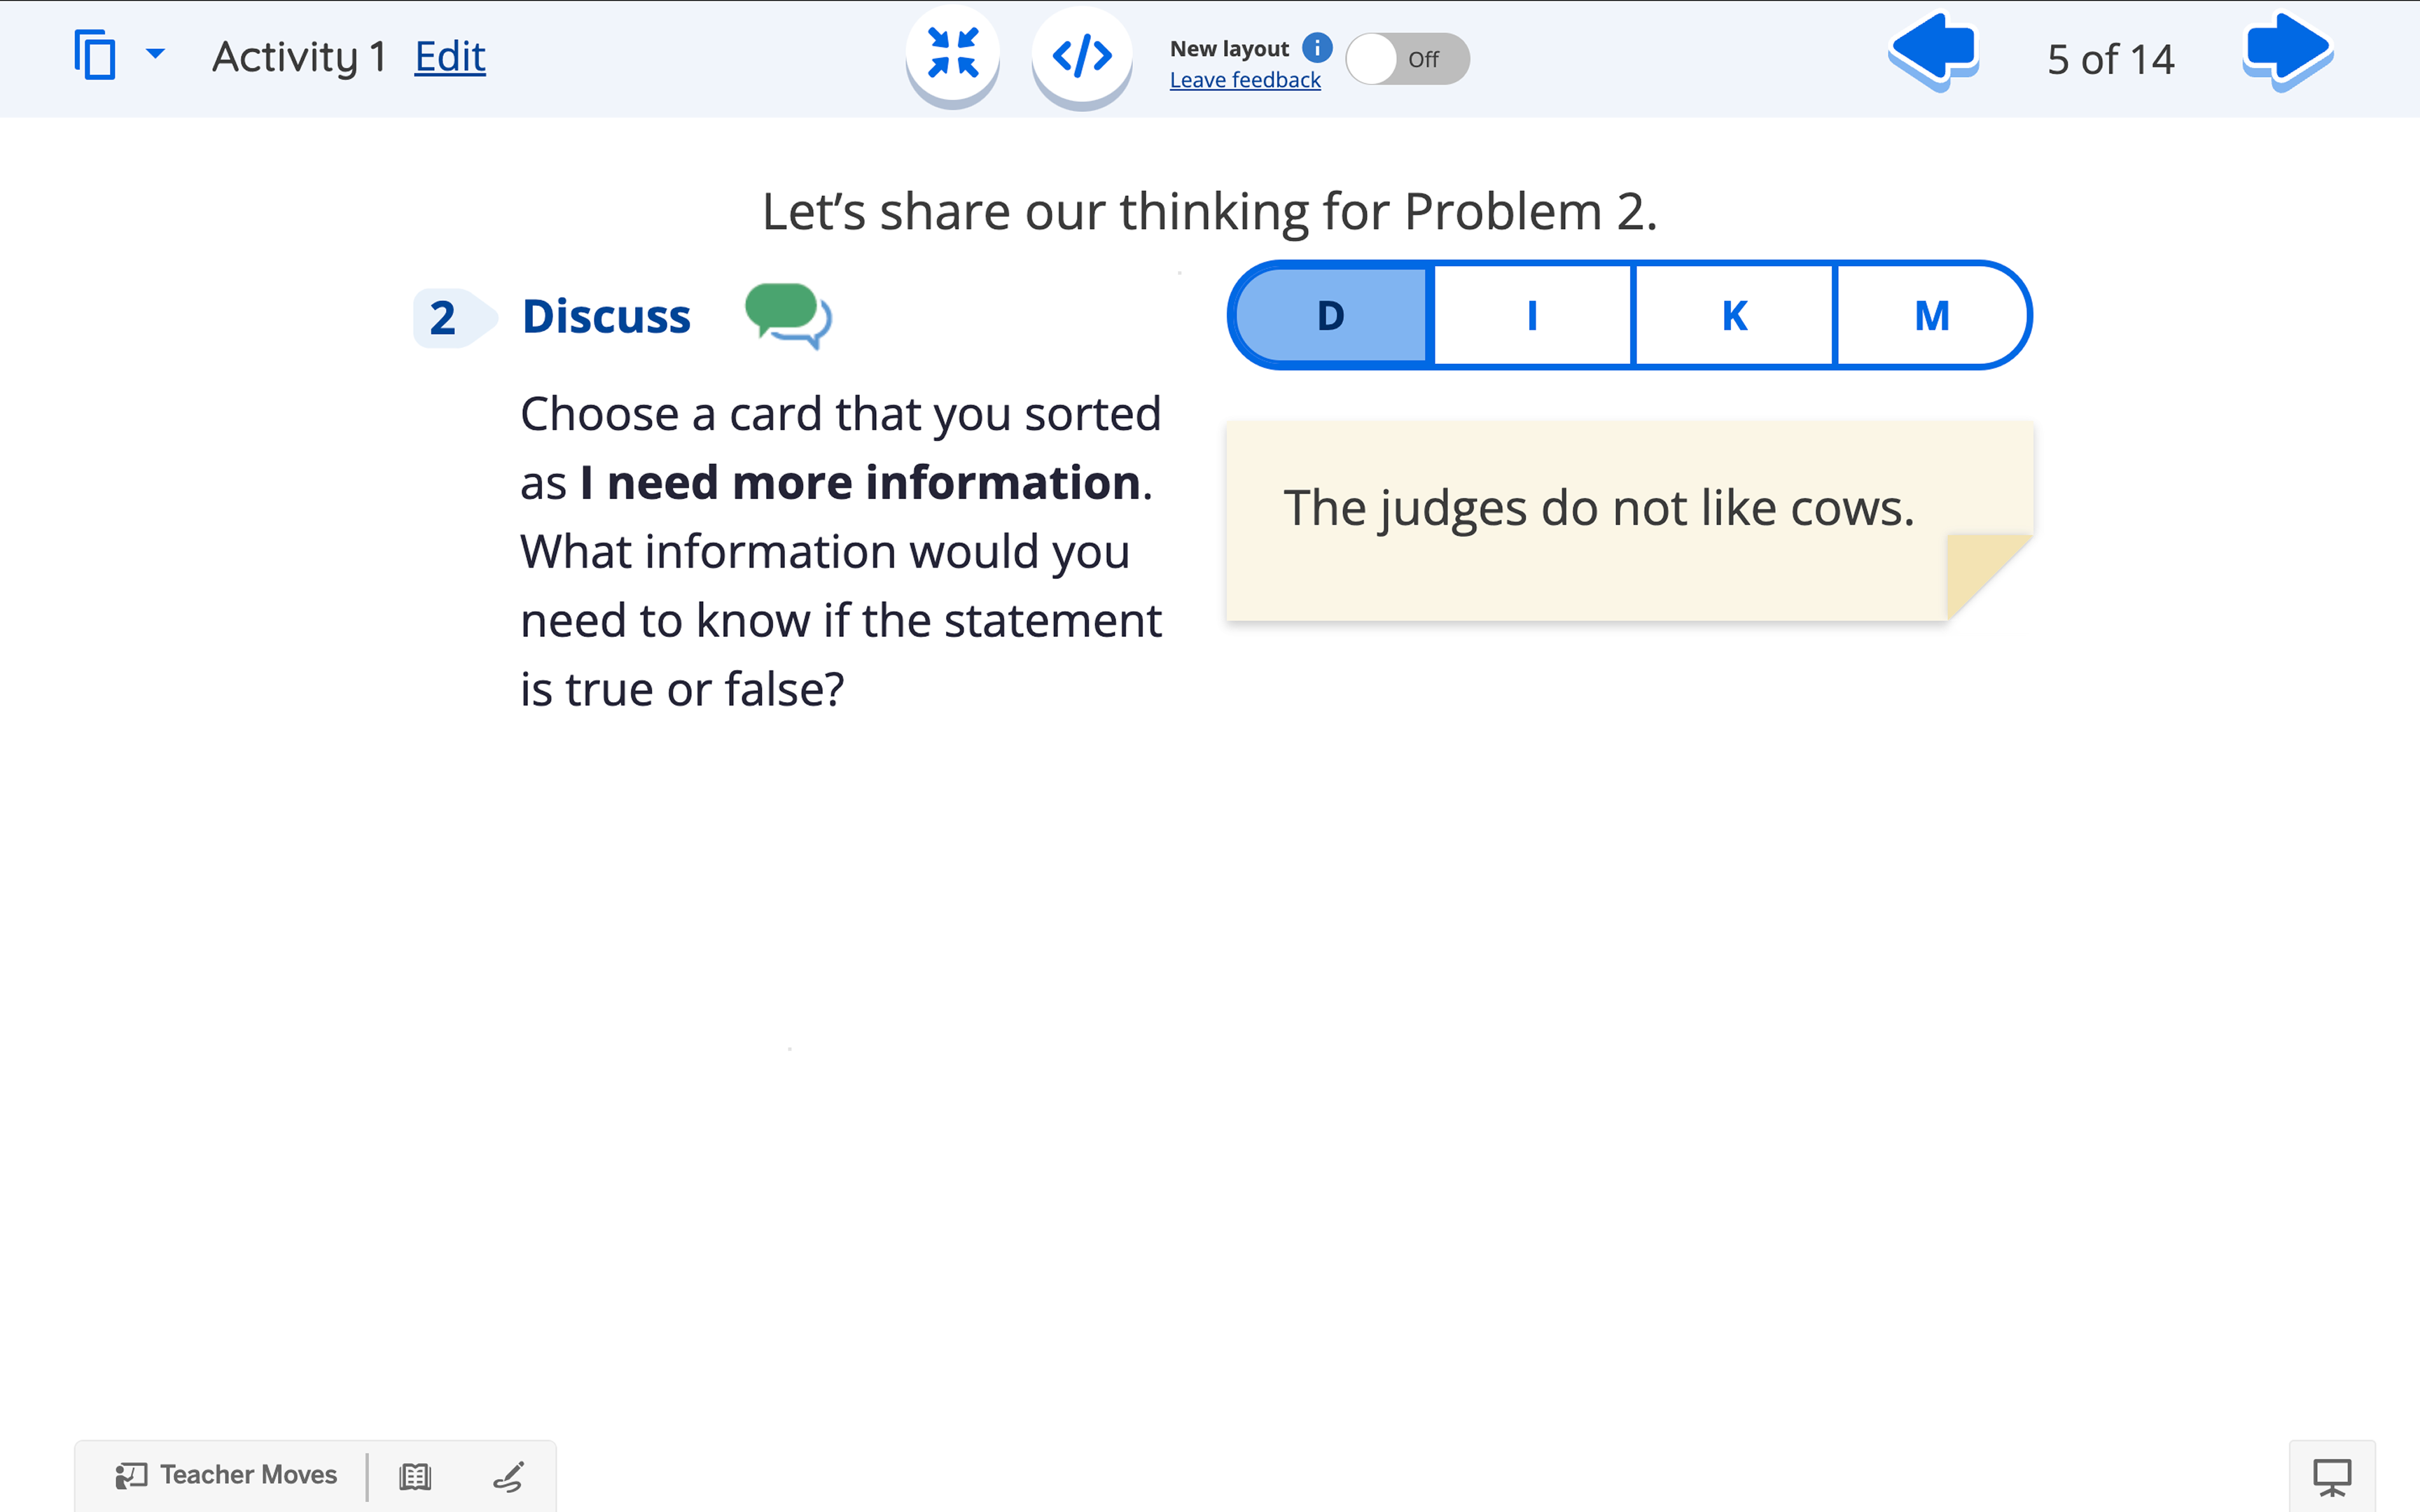Show the New layout info icon
The width and height of the screenshot is (2420, 1512).
point(1317,47)
